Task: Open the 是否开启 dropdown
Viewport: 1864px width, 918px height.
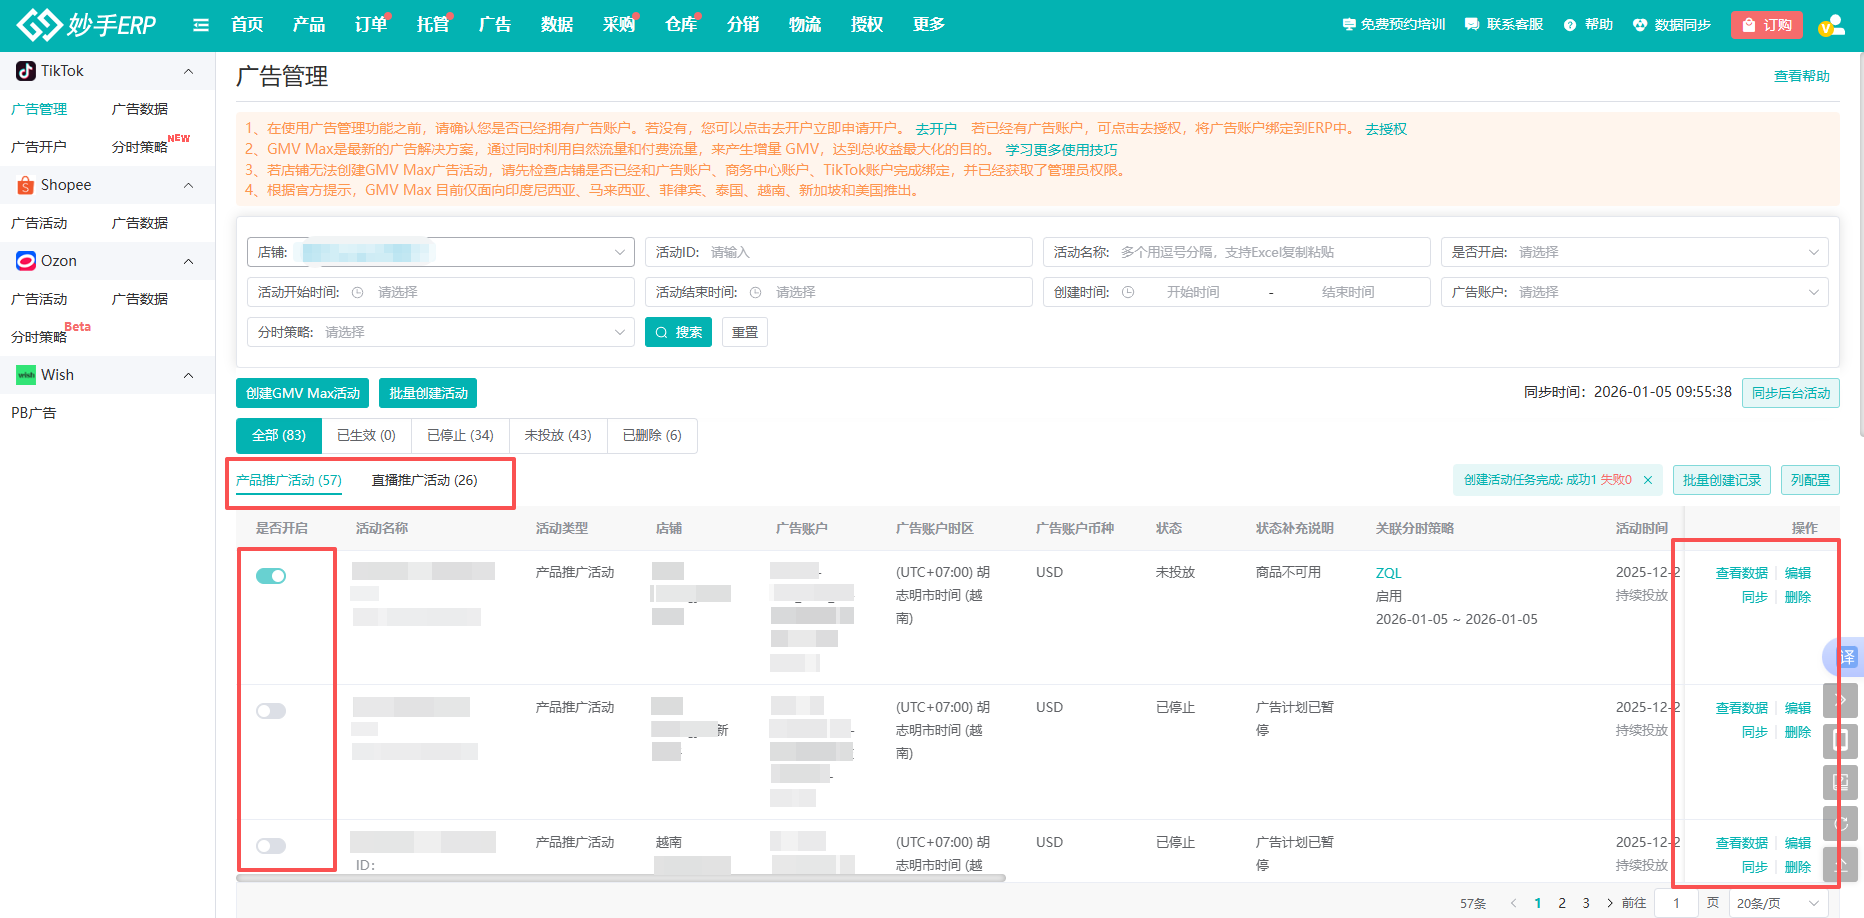Action: coord(1635,252)
